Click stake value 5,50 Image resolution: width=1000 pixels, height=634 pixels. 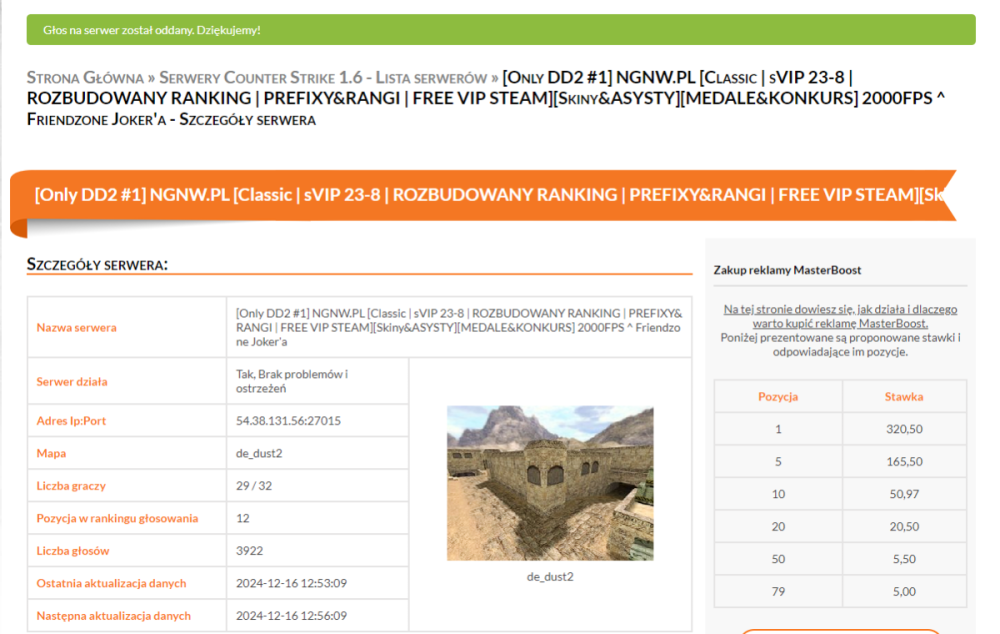tap(904, 559)
